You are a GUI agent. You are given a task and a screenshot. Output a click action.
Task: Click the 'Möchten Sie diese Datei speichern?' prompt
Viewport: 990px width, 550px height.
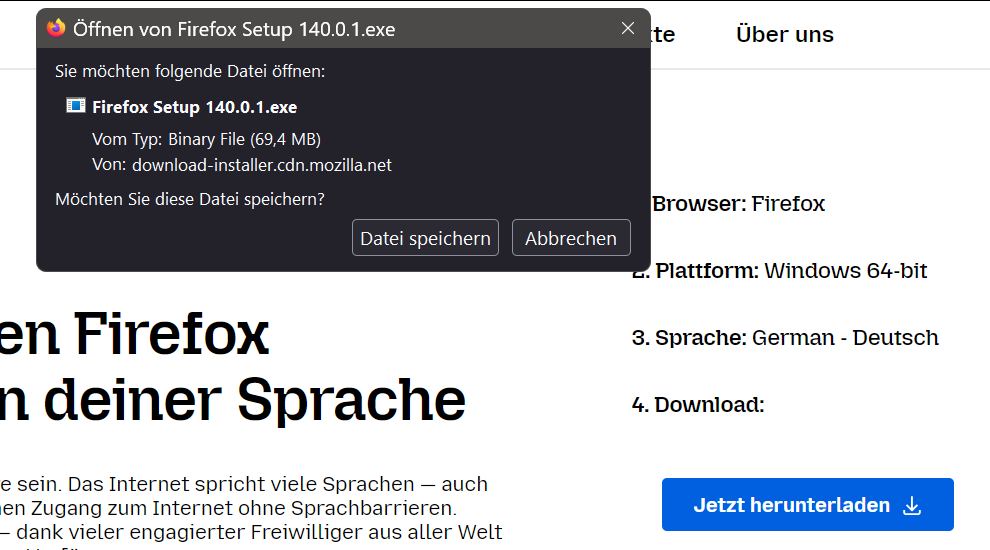click(190, 199)
